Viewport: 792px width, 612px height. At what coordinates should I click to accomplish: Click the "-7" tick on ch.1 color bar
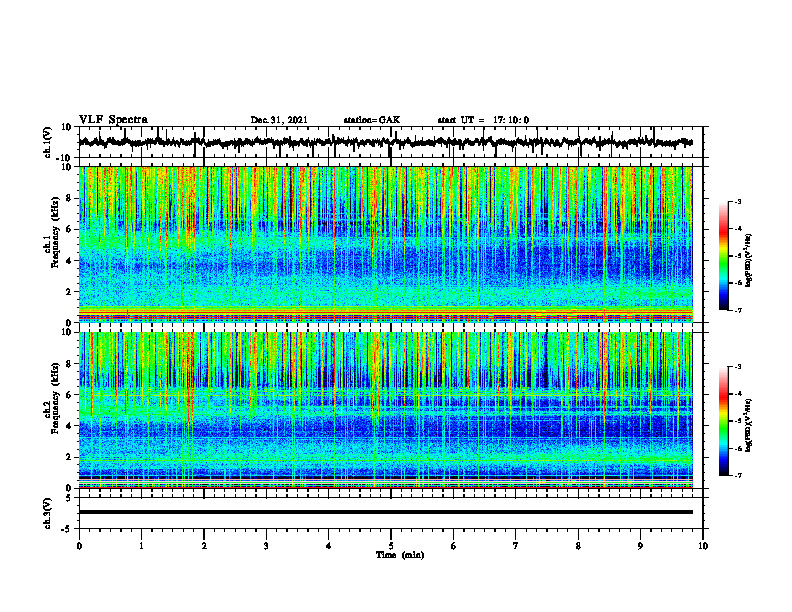click(x=738, y=310)
